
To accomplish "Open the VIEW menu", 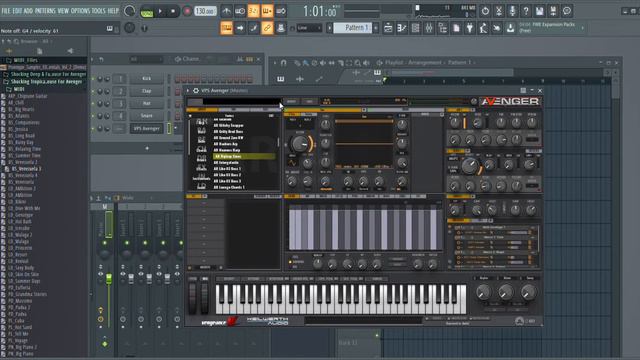I will coord(63,11).
